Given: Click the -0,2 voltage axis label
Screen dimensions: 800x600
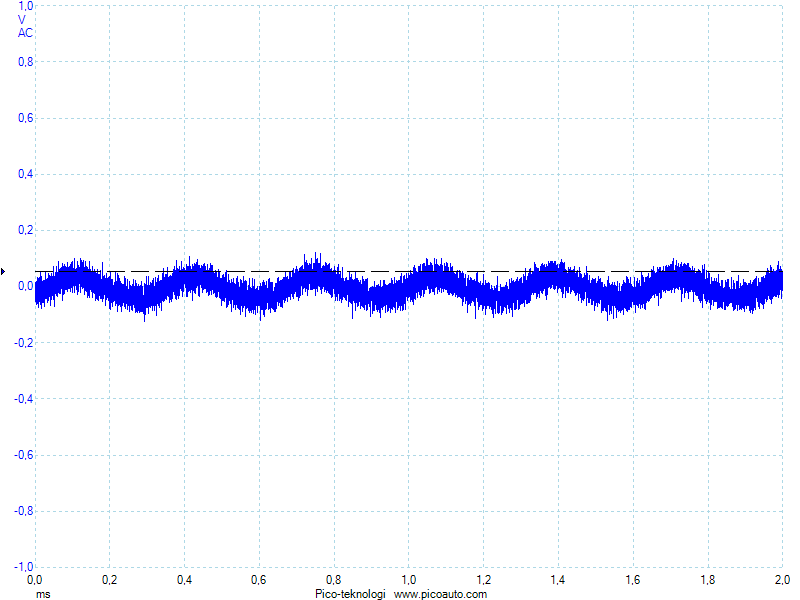Looking at the screenshot, I should pos(24,342).
